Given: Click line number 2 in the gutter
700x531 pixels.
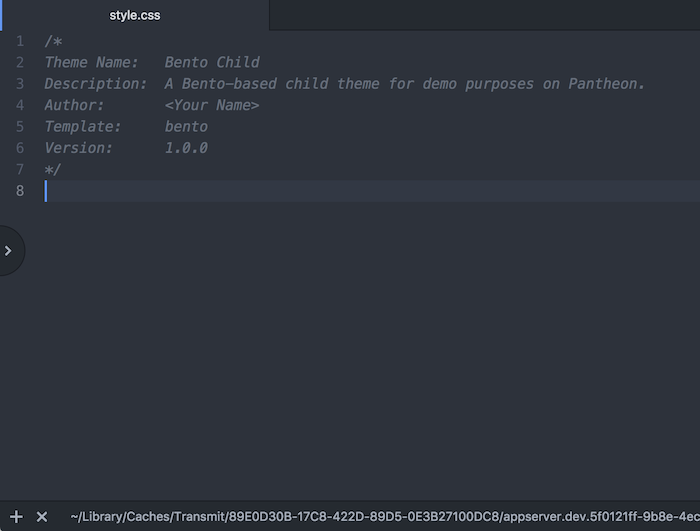Looking at the screenshot, I should pos(20,62).
